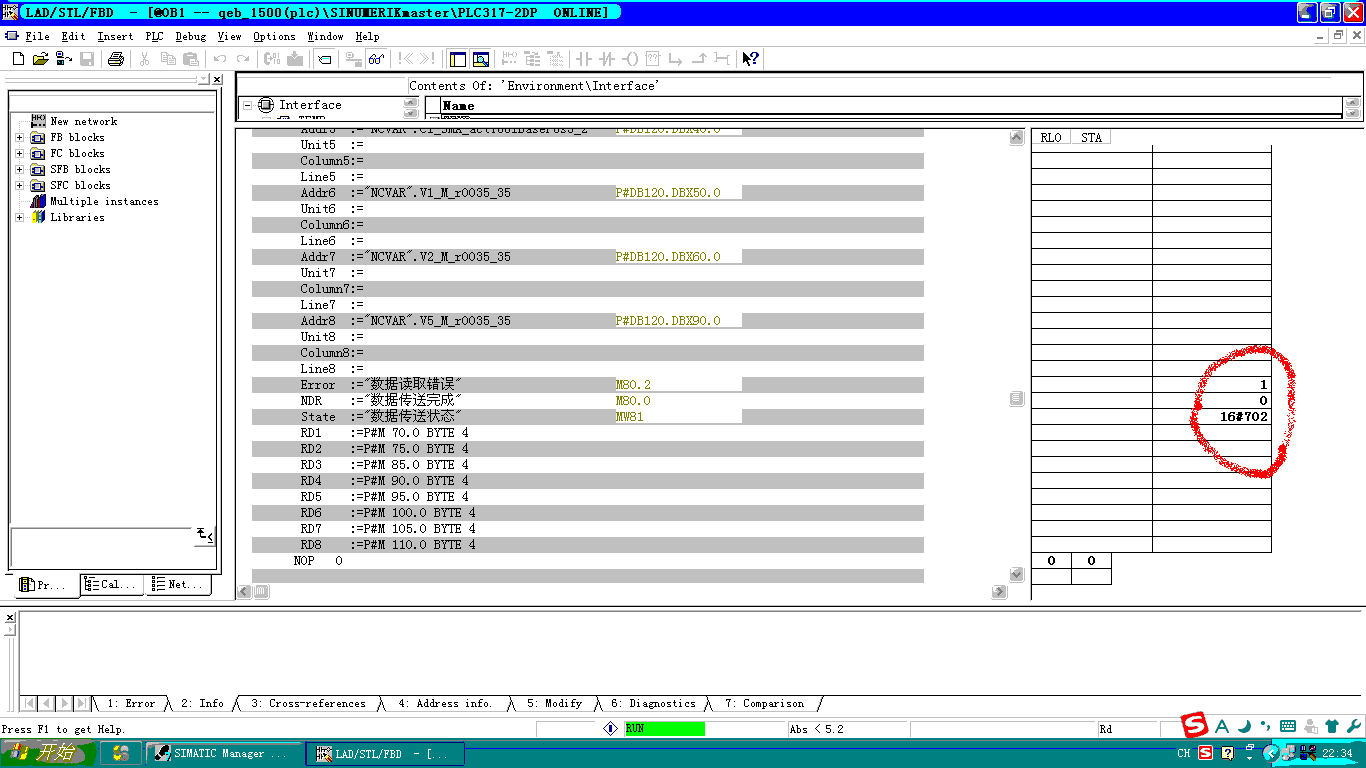Open the 1: Error details tab
Viewport: 1366px width, 768px height.
[131, 704]
